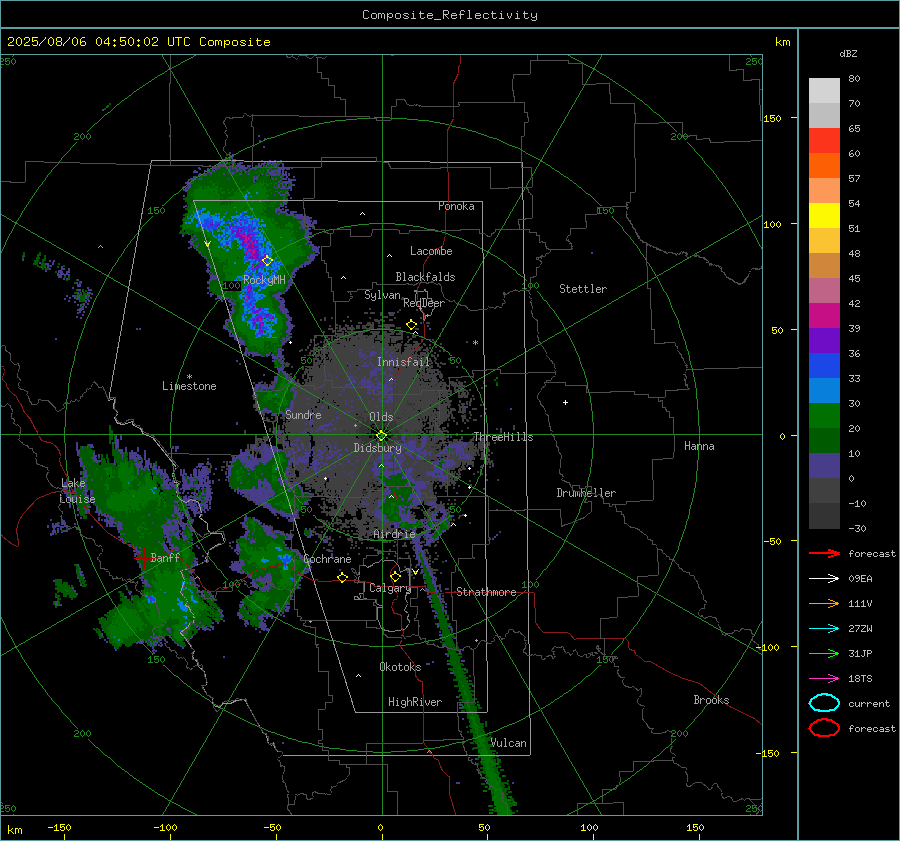Screen dimensions: 900x841
Task: Click the yellow diamond marker near RedDeer
Action: tap(412, 325)
